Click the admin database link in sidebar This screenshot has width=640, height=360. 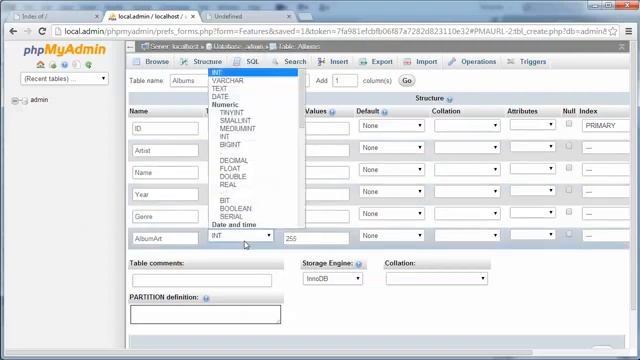(39, 100)
